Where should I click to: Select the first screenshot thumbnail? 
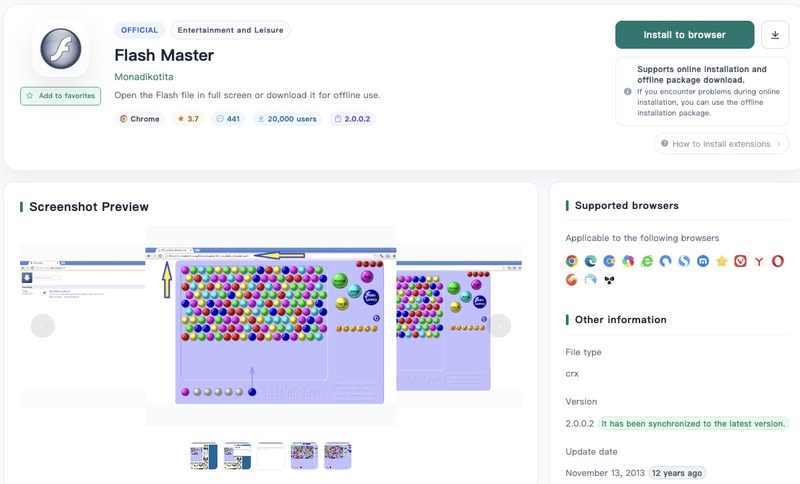click(204, 455)
